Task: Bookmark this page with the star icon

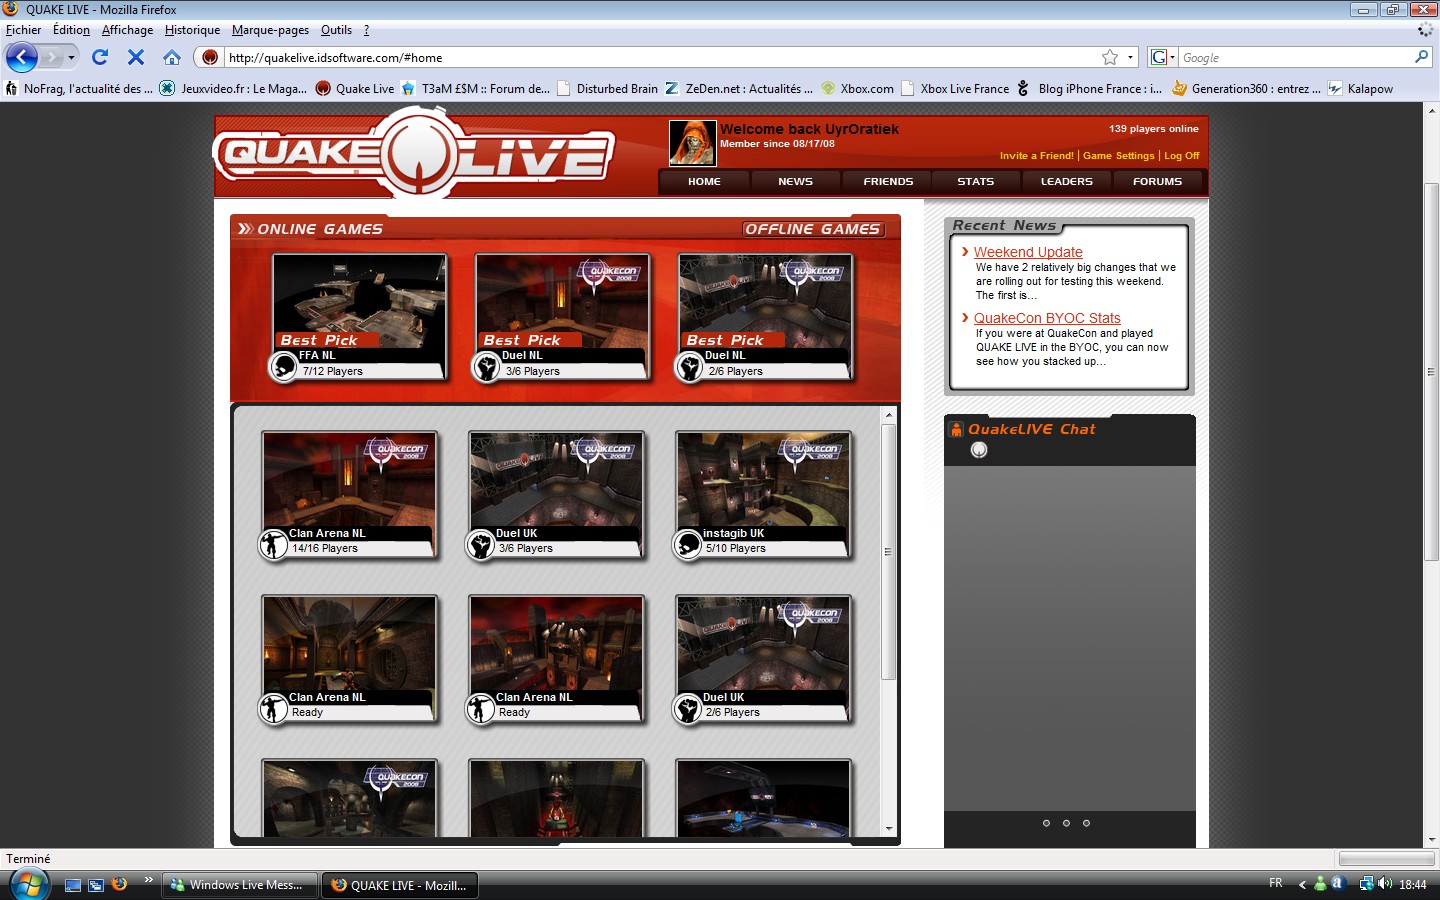Action: [x=1110, y=57]
